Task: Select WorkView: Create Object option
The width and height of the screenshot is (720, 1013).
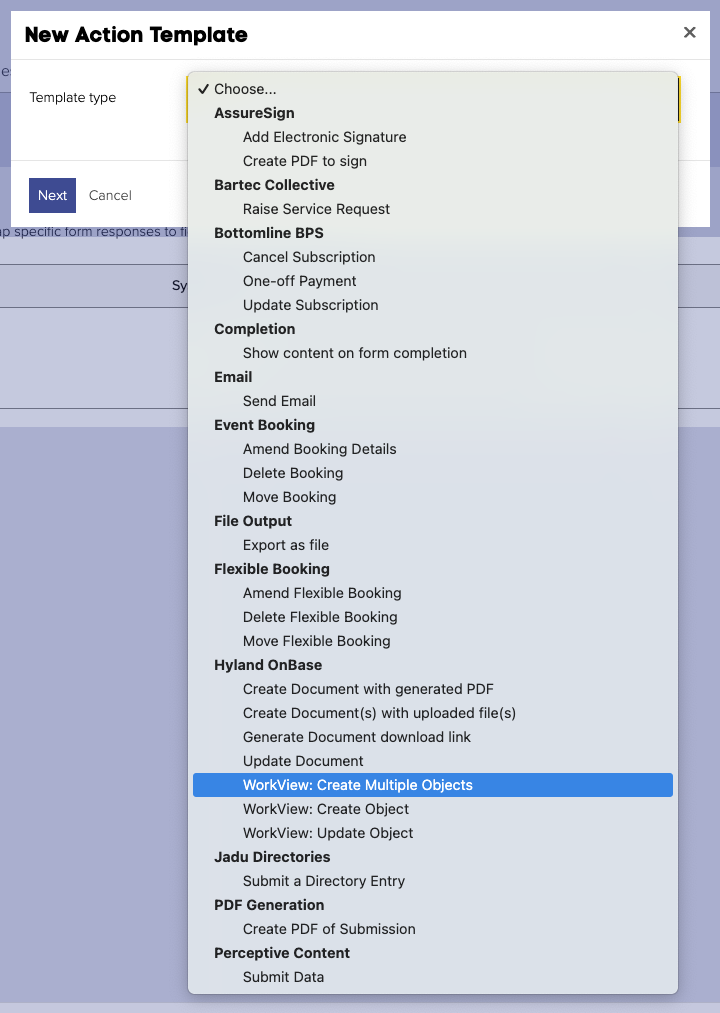Action: (433, 809)
